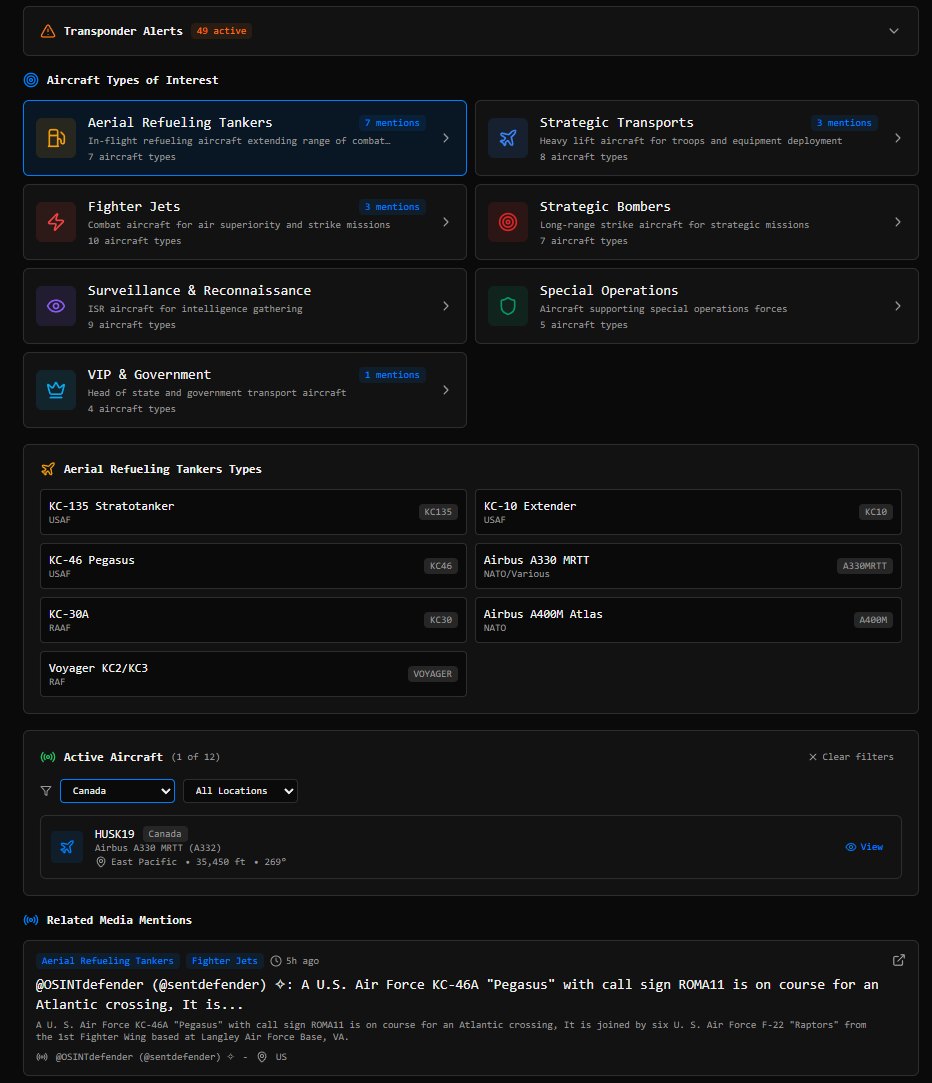Select the Airbus A400M Atlas row
The height and width of the screenshot is (1083, 932).
point(688,620)
